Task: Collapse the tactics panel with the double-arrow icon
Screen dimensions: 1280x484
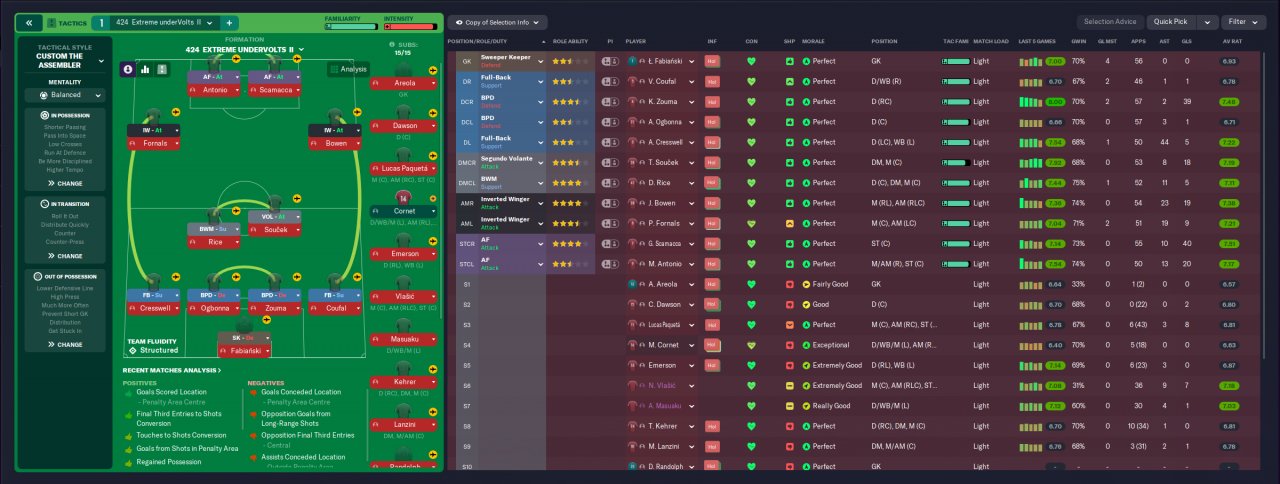Action: pyautogui.click(x=29, y=22)
